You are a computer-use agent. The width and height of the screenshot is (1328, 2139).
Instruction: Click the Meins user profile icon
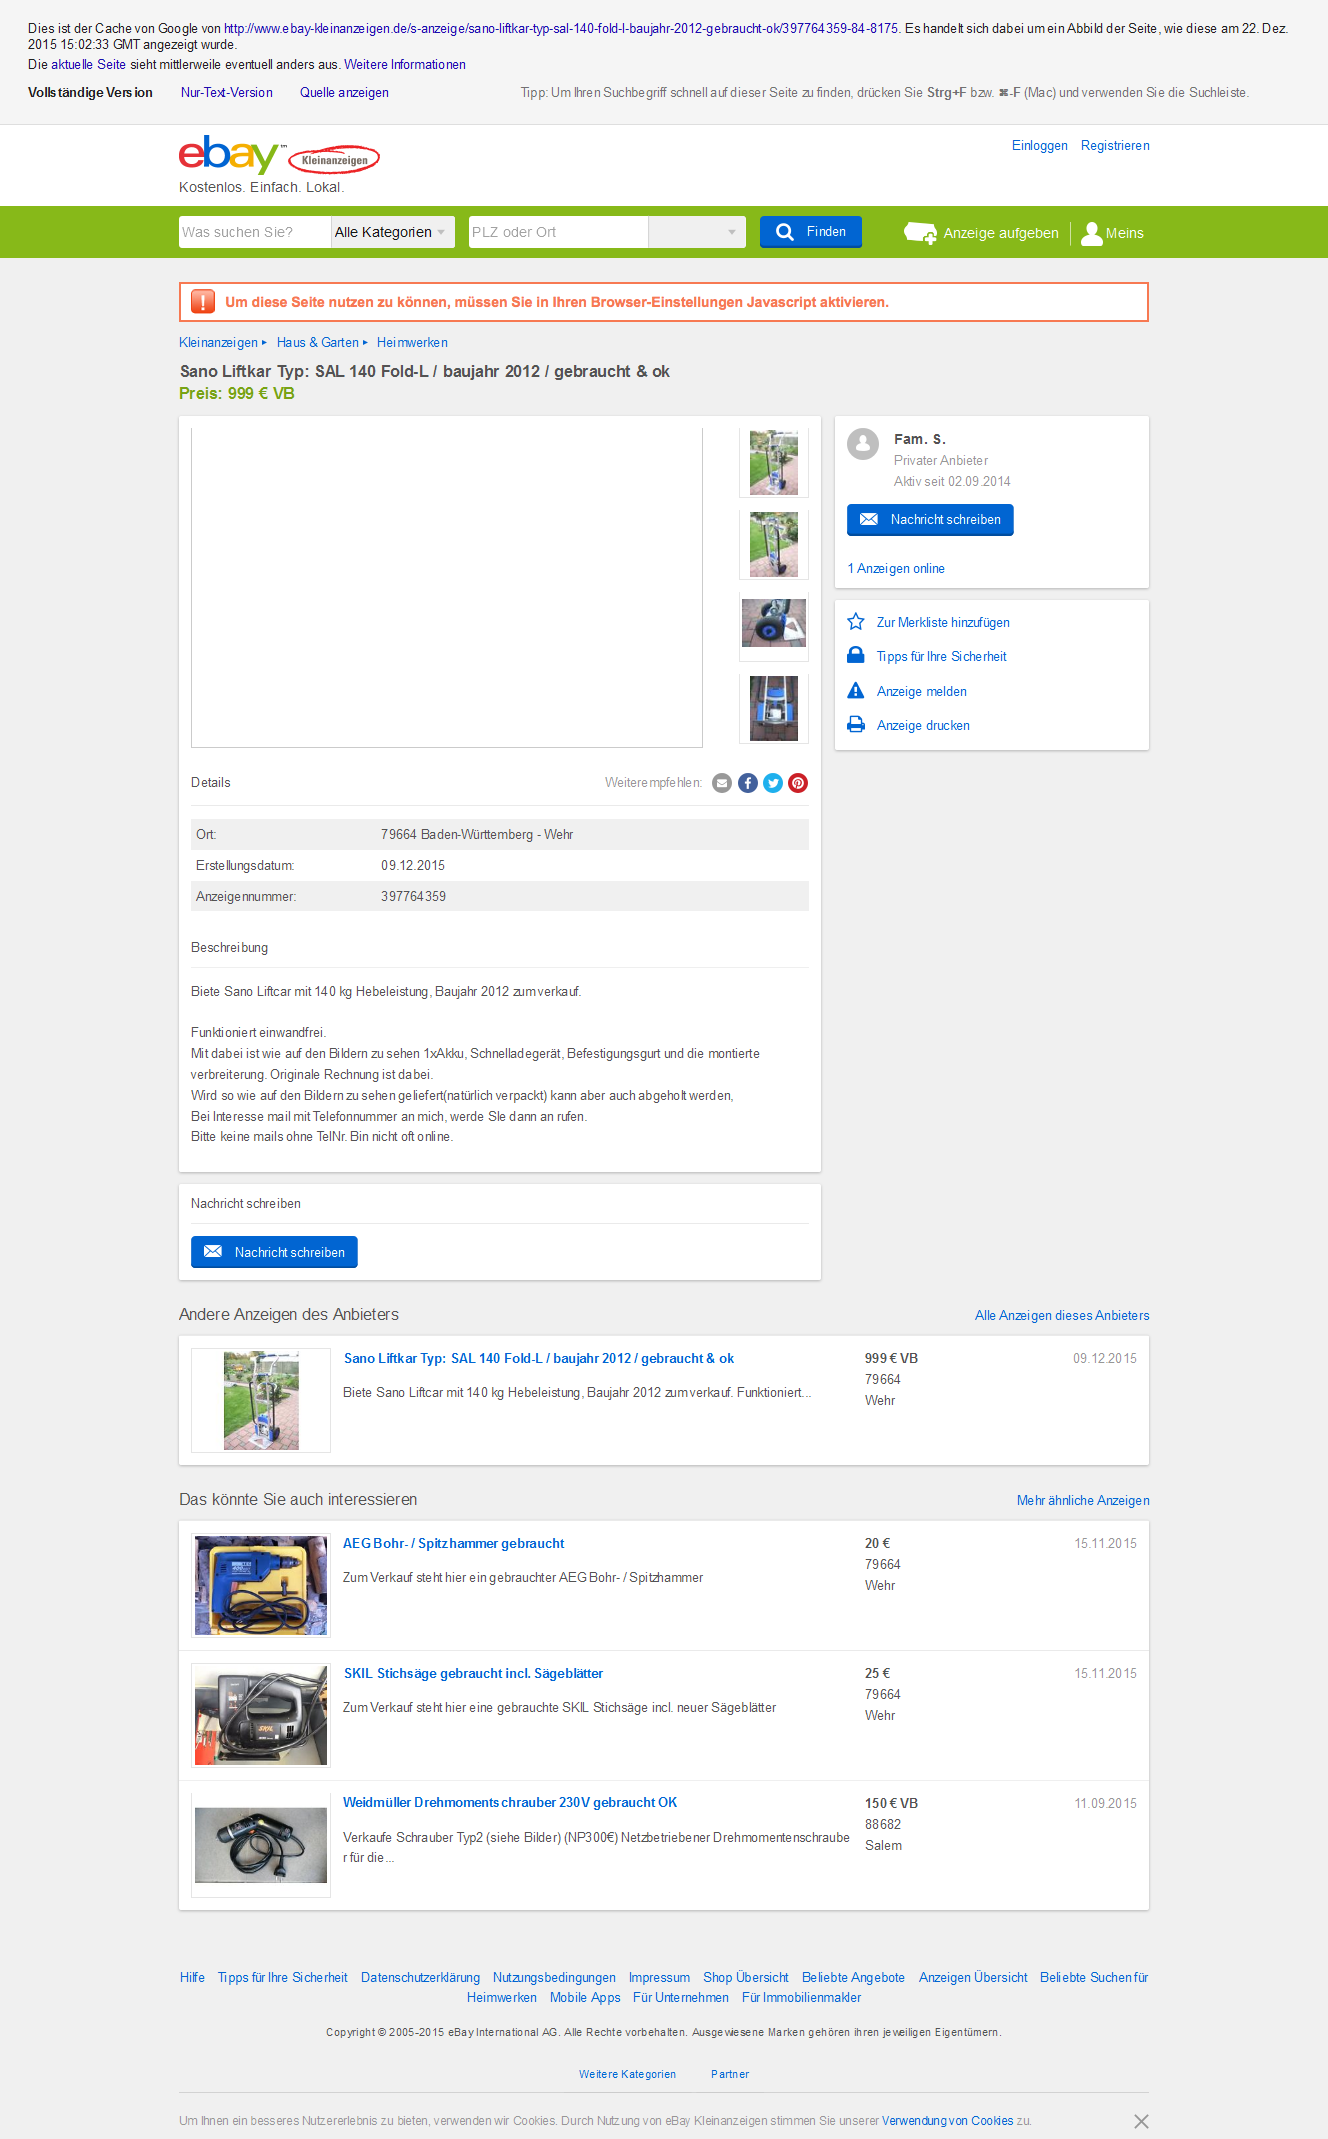coord(1092,233)
